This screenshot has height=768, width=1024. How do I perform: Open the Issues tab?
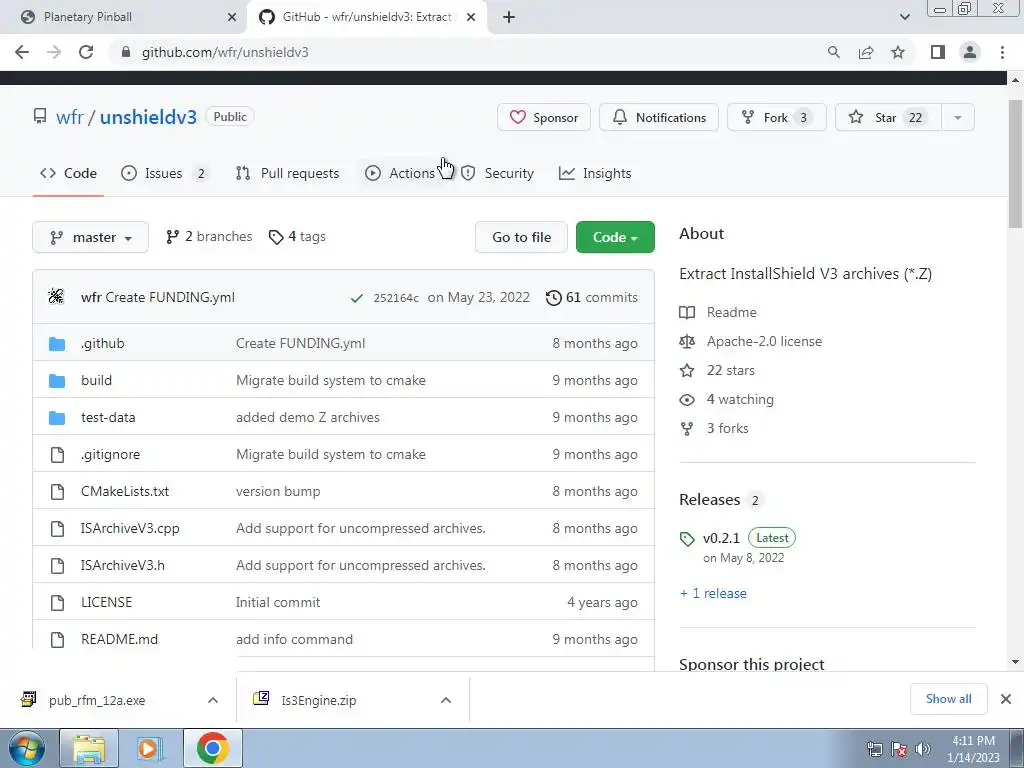pyautogui.click(x=165, y=173)
